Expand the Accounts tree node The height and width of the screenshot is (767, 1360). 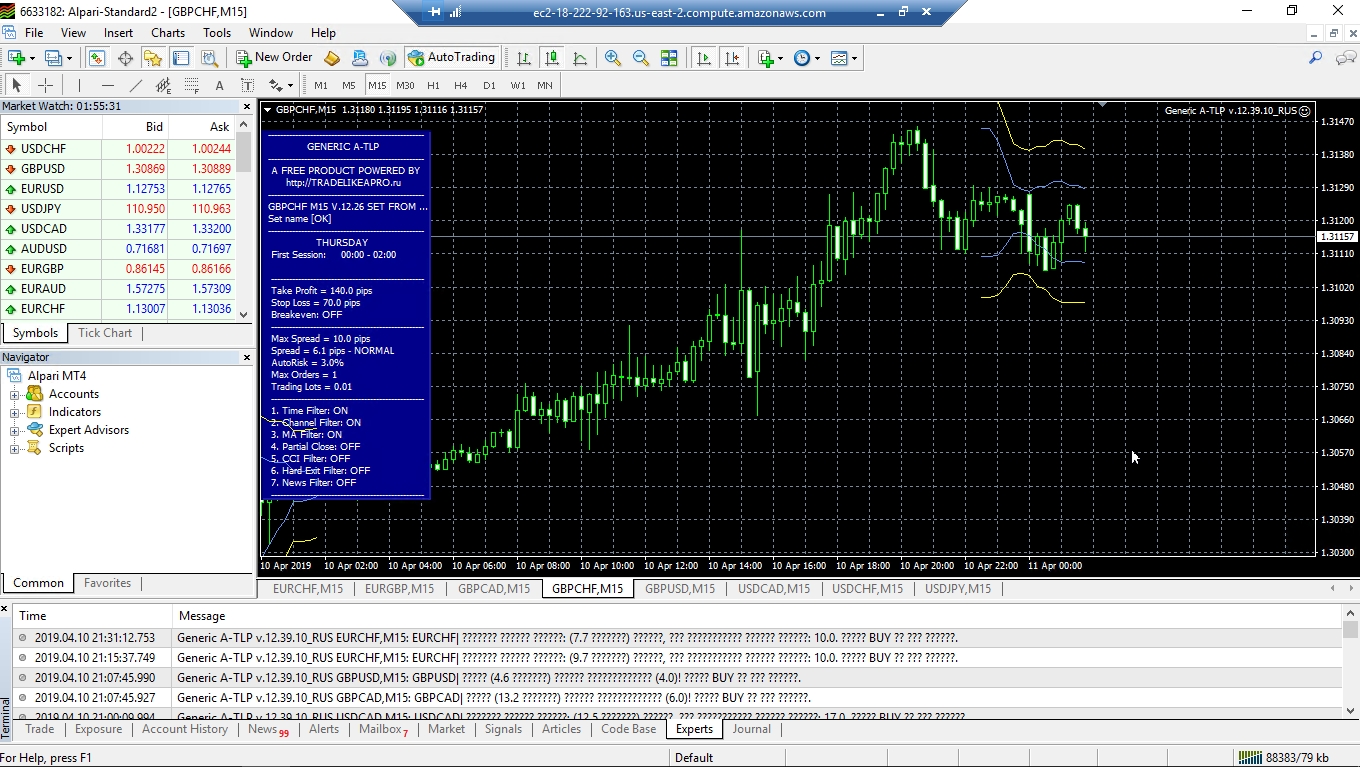(15, 394)
